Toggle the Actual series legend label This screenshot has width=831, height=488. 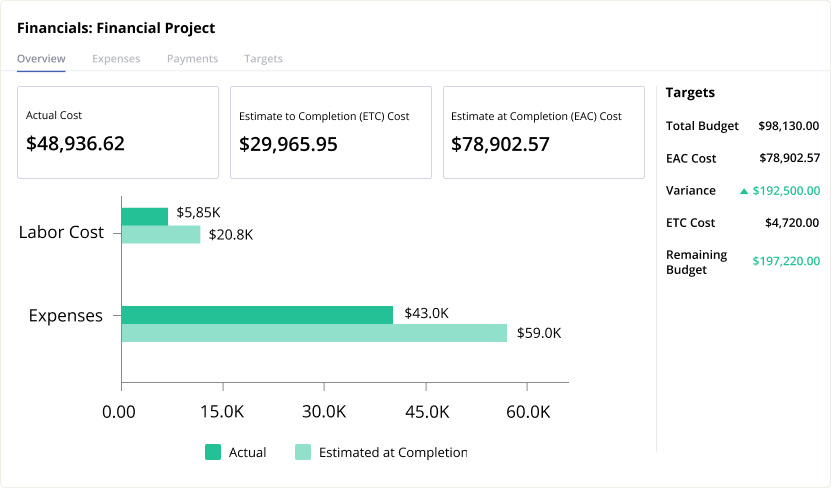coord(247,452)
